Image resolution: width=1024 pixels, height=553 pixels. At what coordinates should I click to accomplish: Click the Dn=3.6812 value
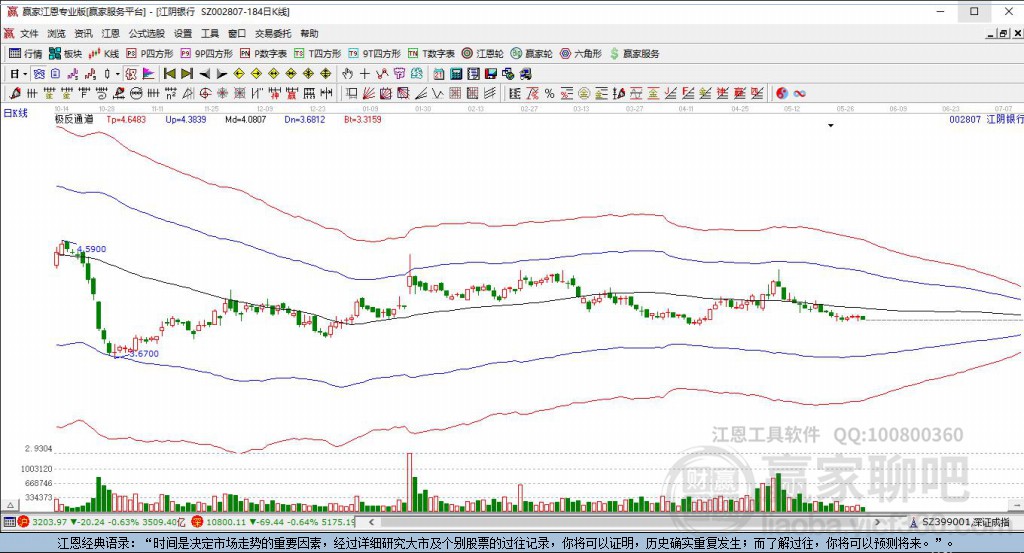click(304, 119)
